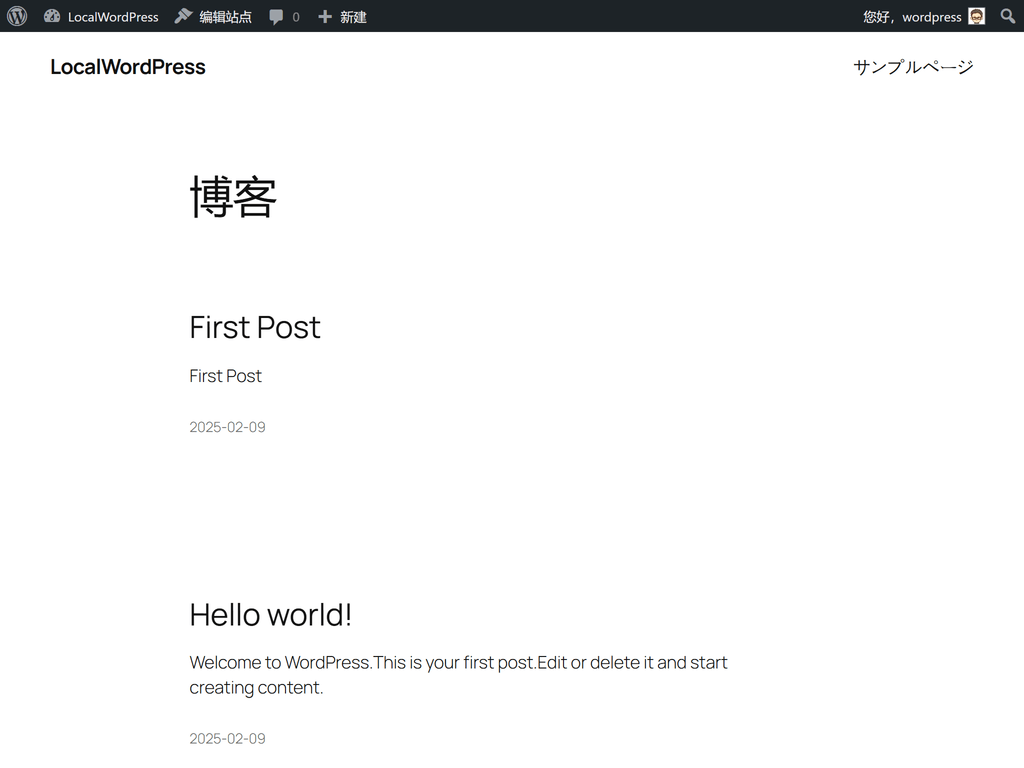1024x768 pixels.
Task: Open the WordPress logo menu
Action: click(x=17, y=16)
